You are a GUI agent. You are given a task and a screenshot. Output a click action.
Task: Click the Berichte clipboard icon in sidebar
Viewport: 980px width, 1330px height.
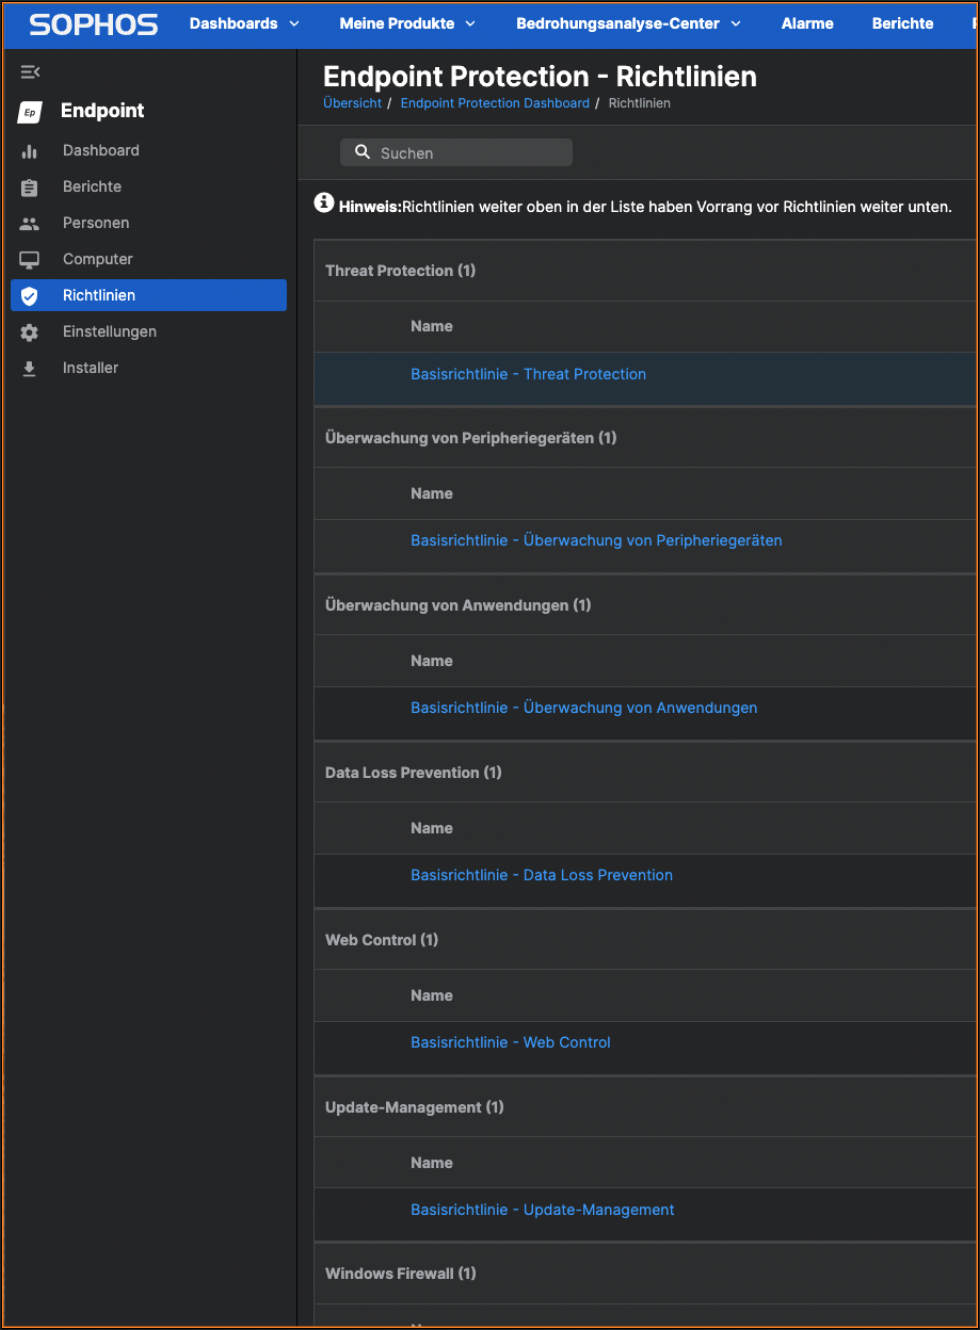pyautogui.click(x=30, y=188)
